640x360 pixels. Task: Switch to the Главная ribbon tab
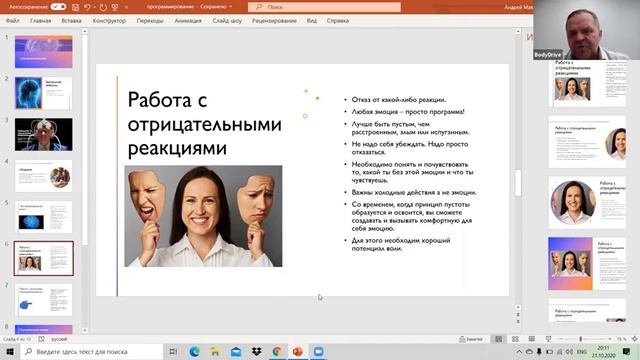pyautogui.click(x=40, y=20)
